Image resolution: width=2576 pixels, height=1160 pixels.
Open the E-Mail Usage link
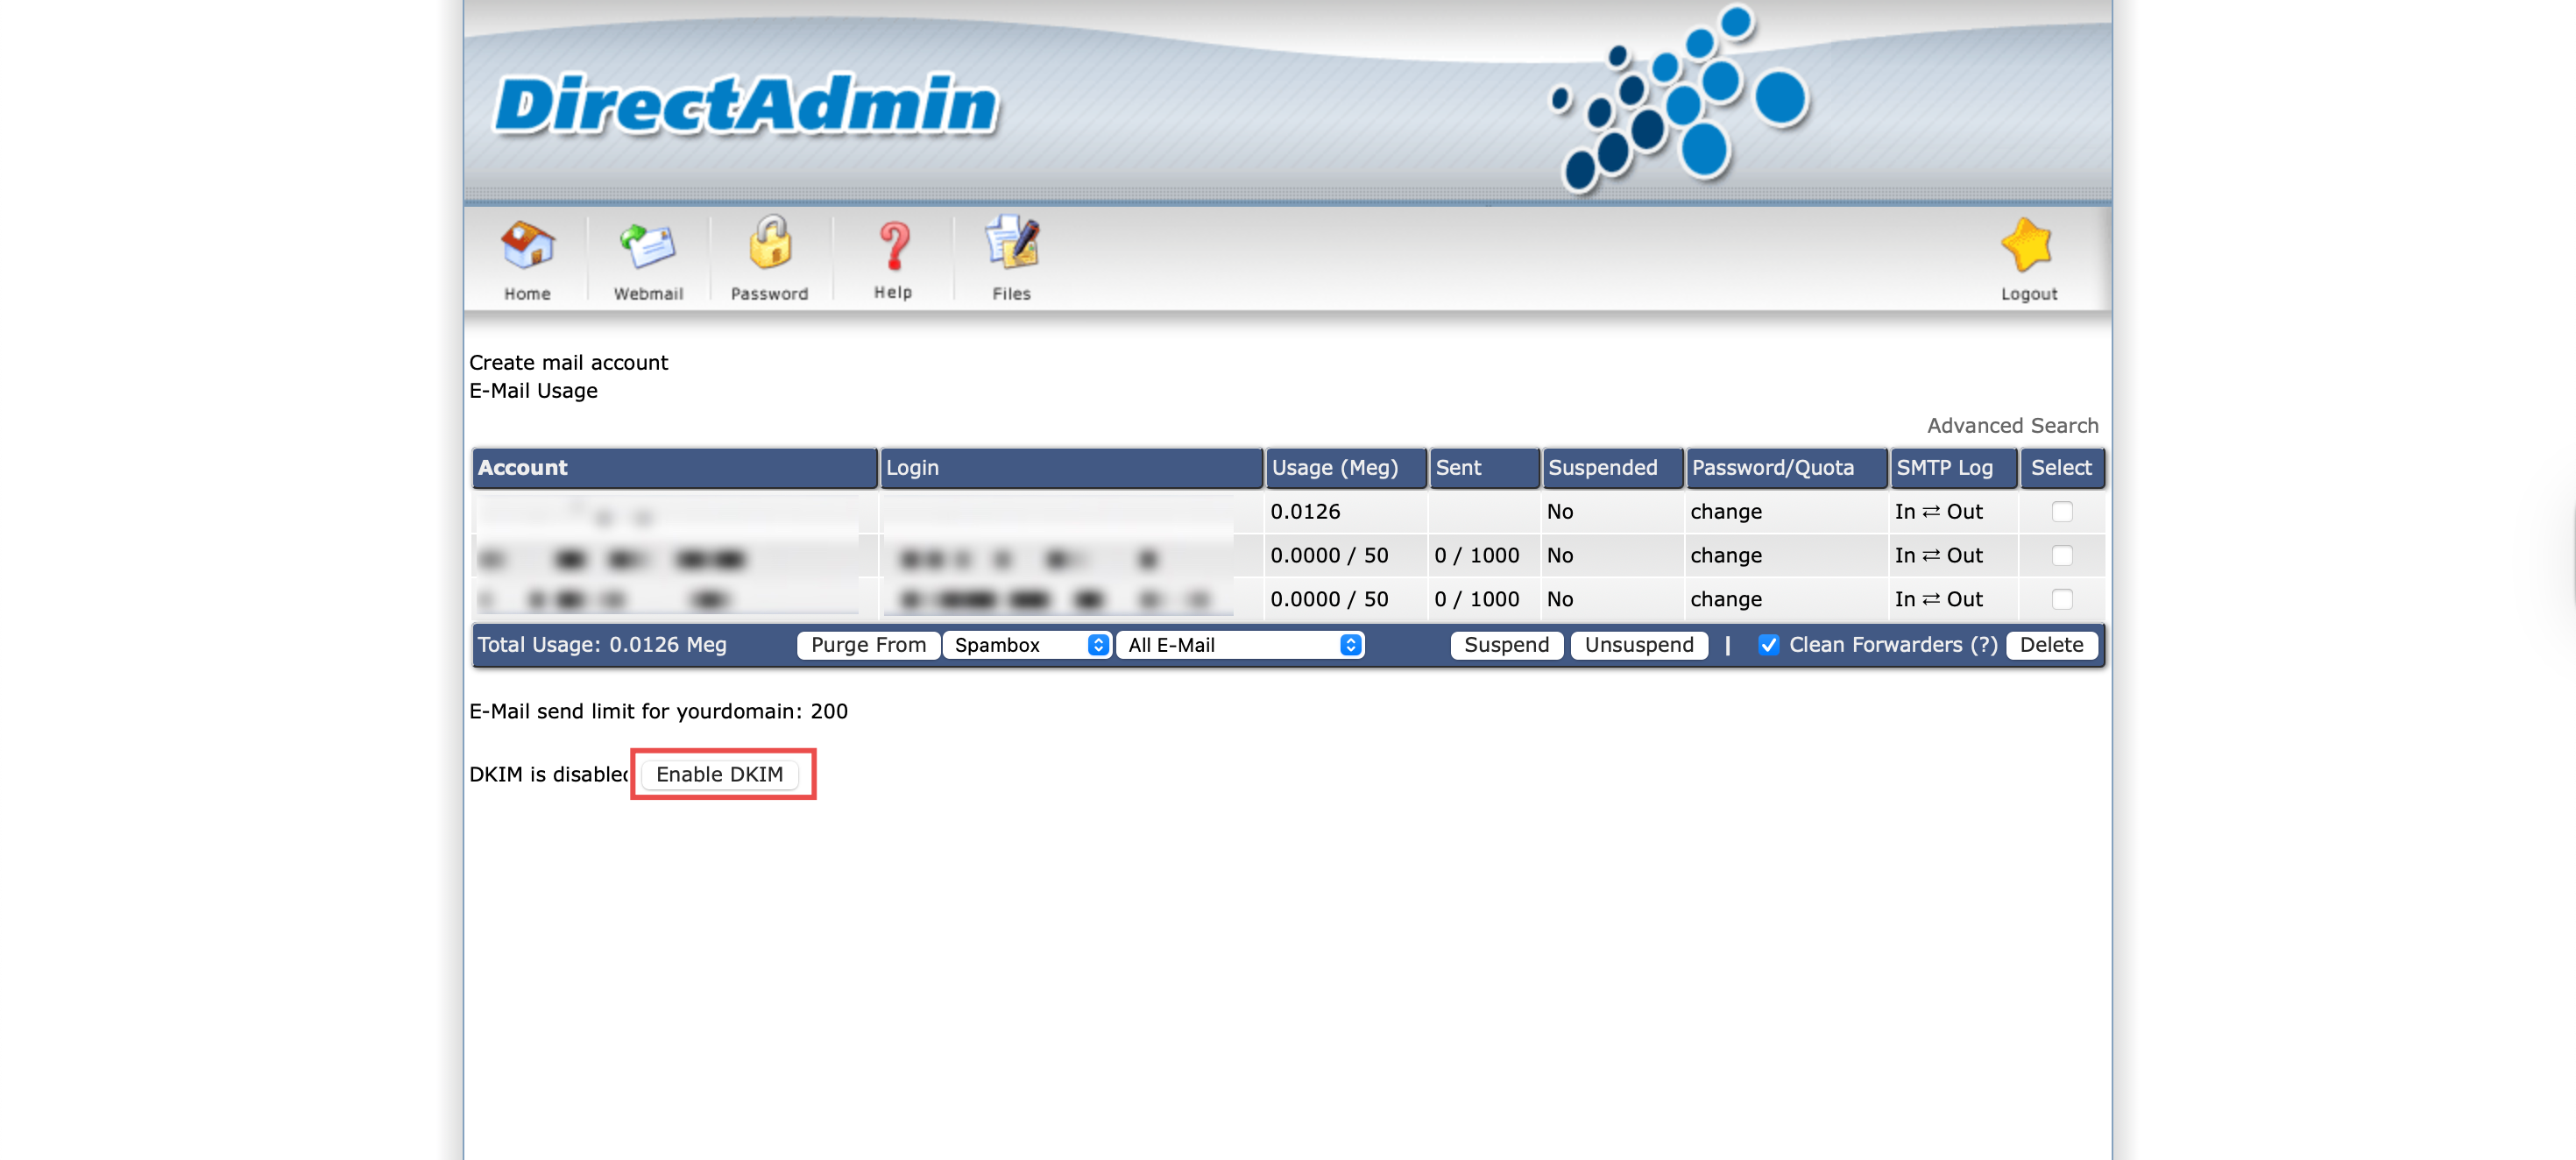533,390
